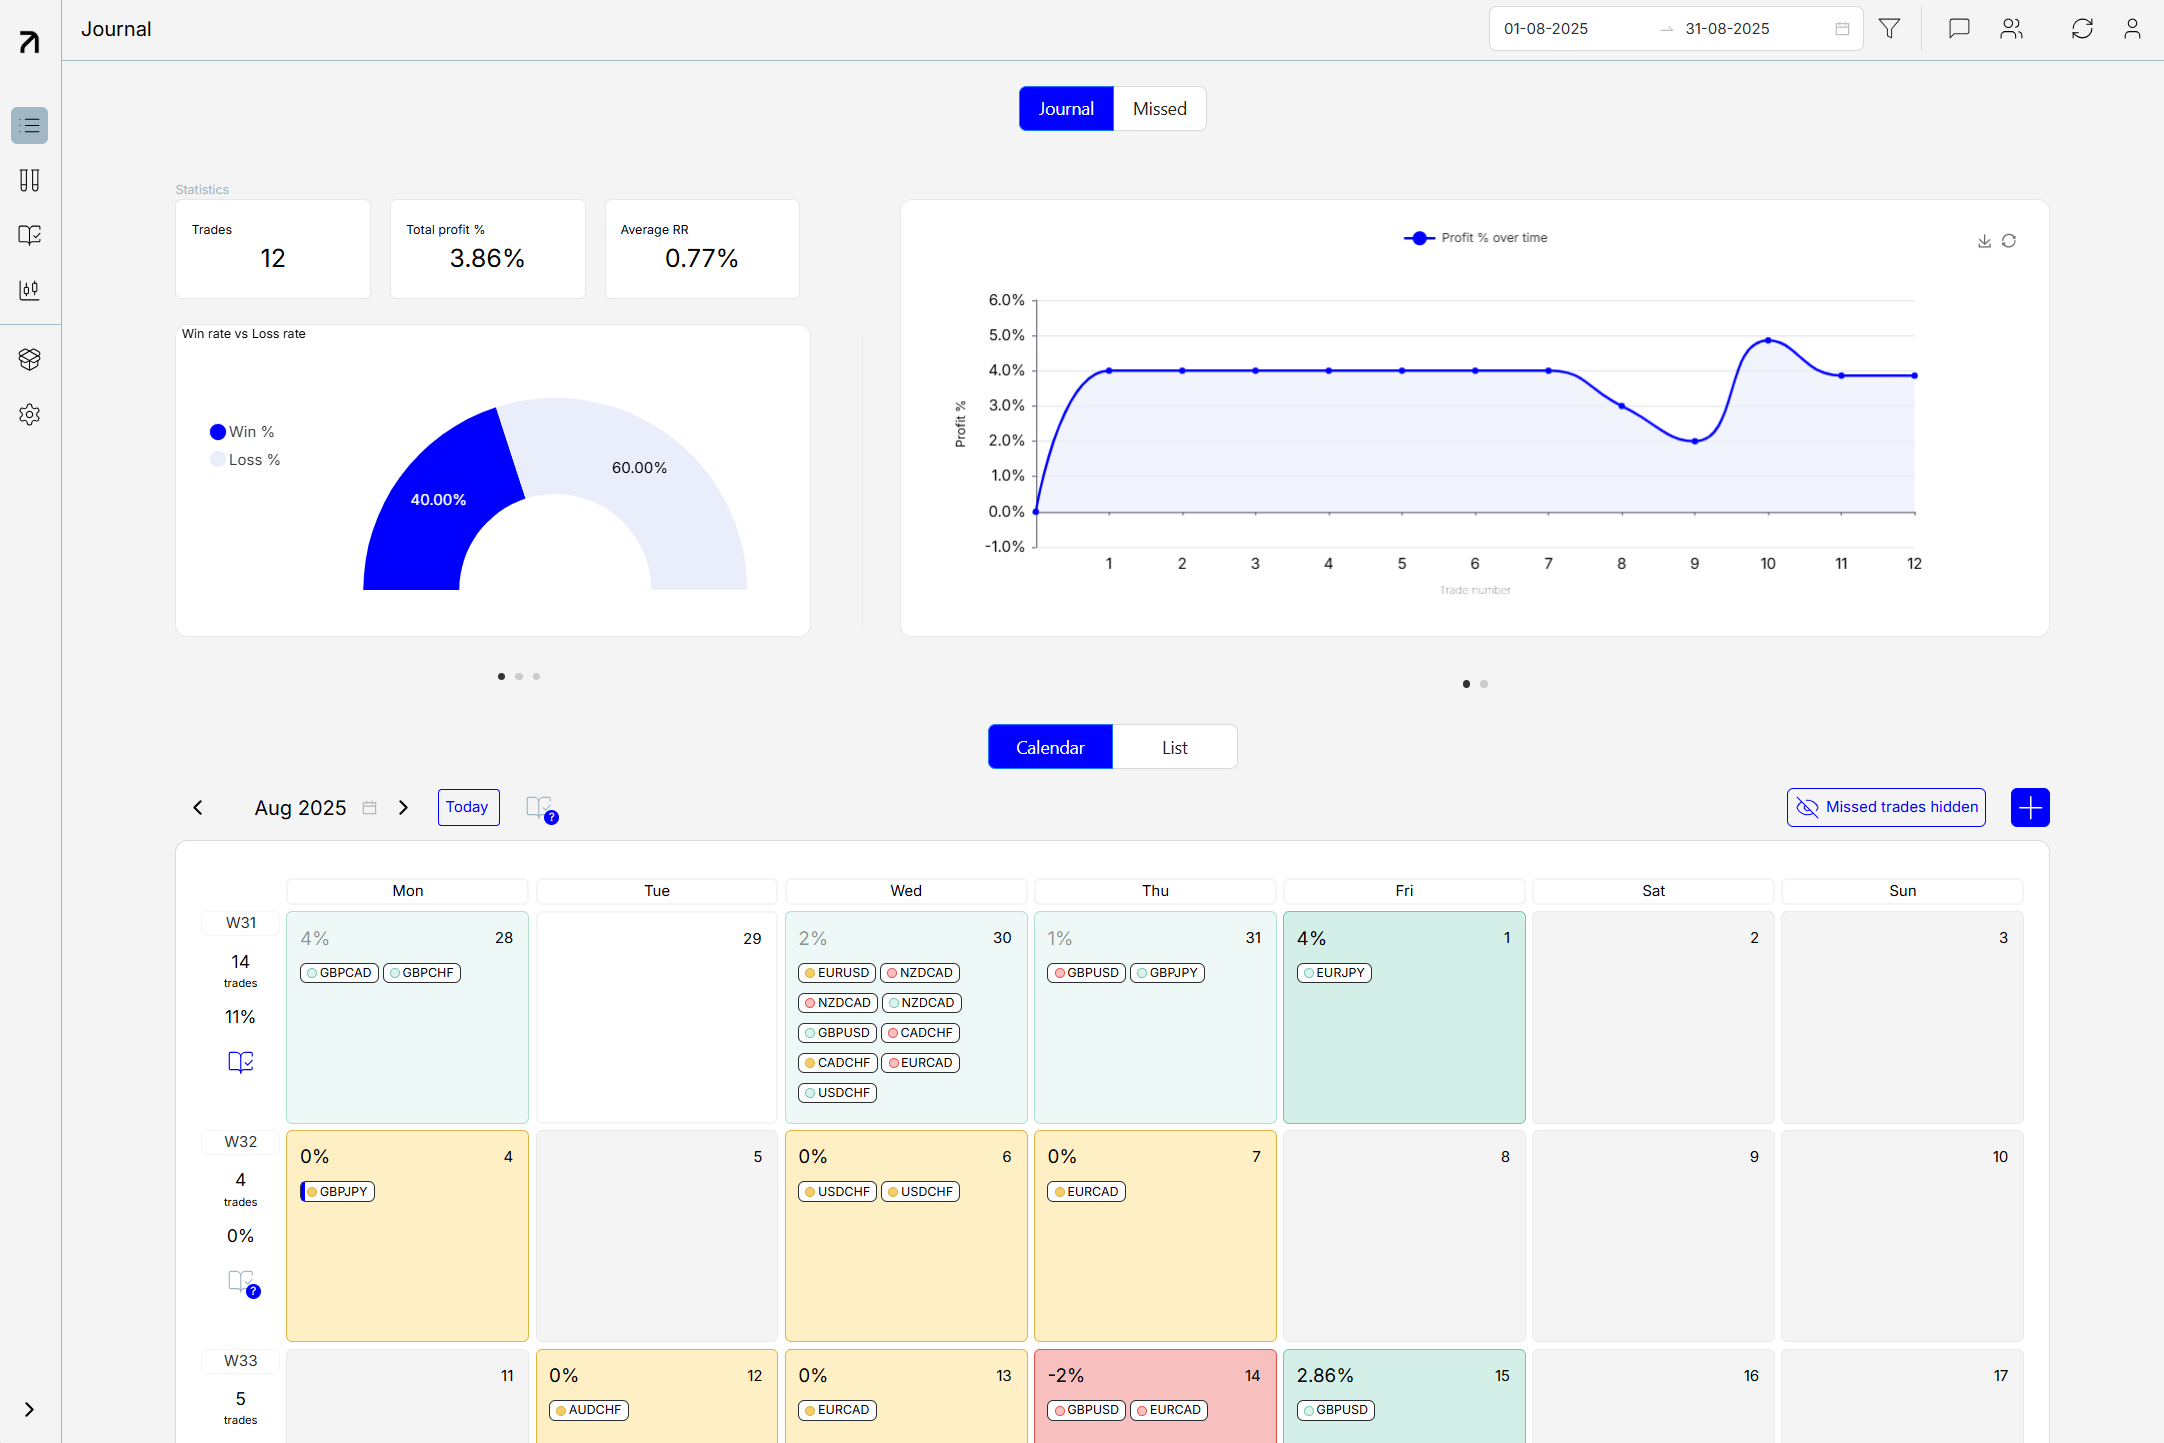The height and width of the screenshot is (1443, 2164).
Task: Switch to the Journal tab
Action: [1066, 109]
